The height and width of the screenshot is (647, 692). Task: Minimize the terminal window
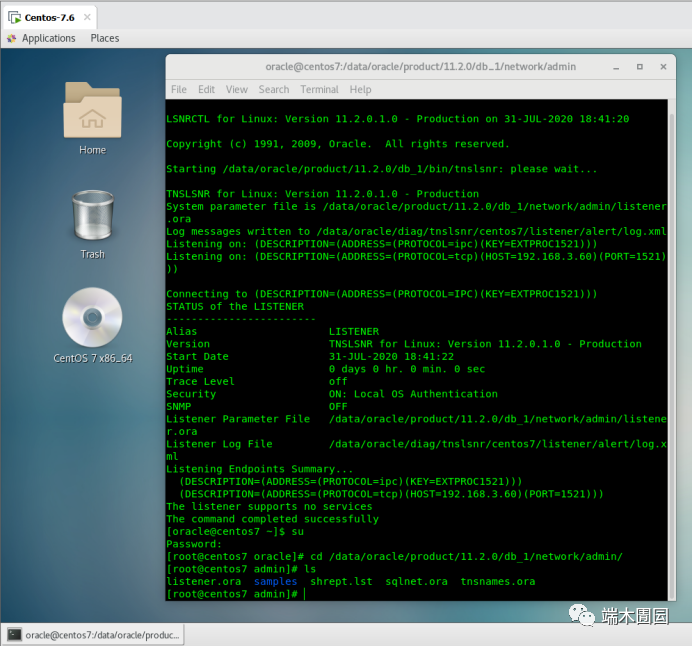pos(616,67)
